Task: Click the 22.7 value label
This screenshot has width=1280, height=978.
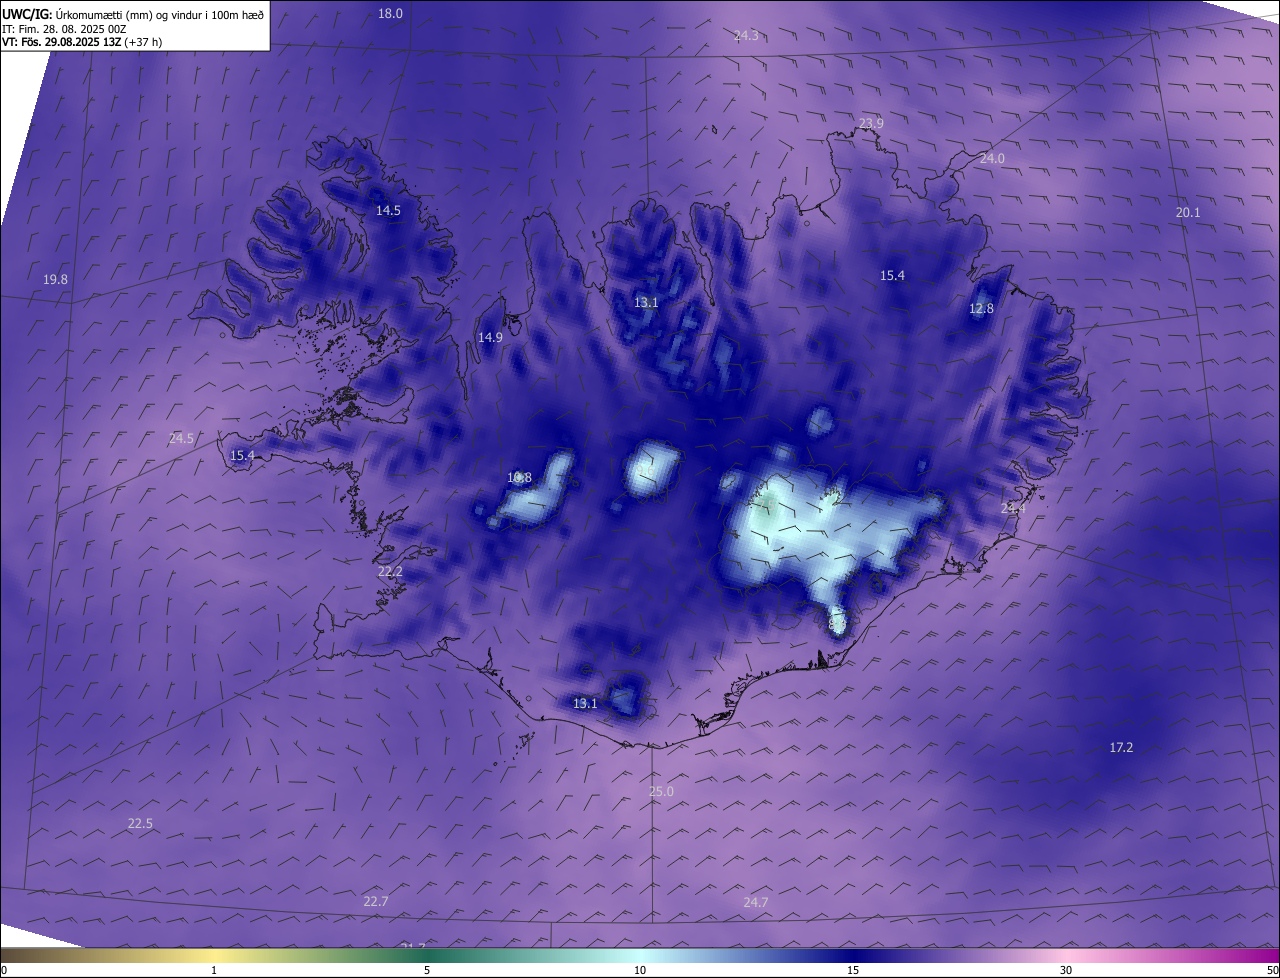Action: (375, 901)
